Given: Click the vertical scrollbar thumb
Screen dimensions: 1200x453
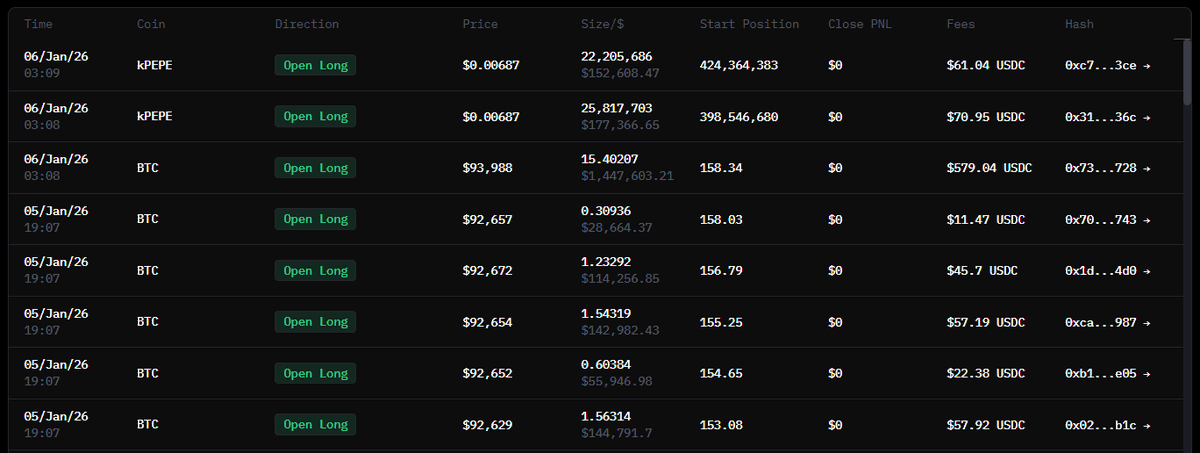Looking at the screenshot, I should coord(1187,72).
